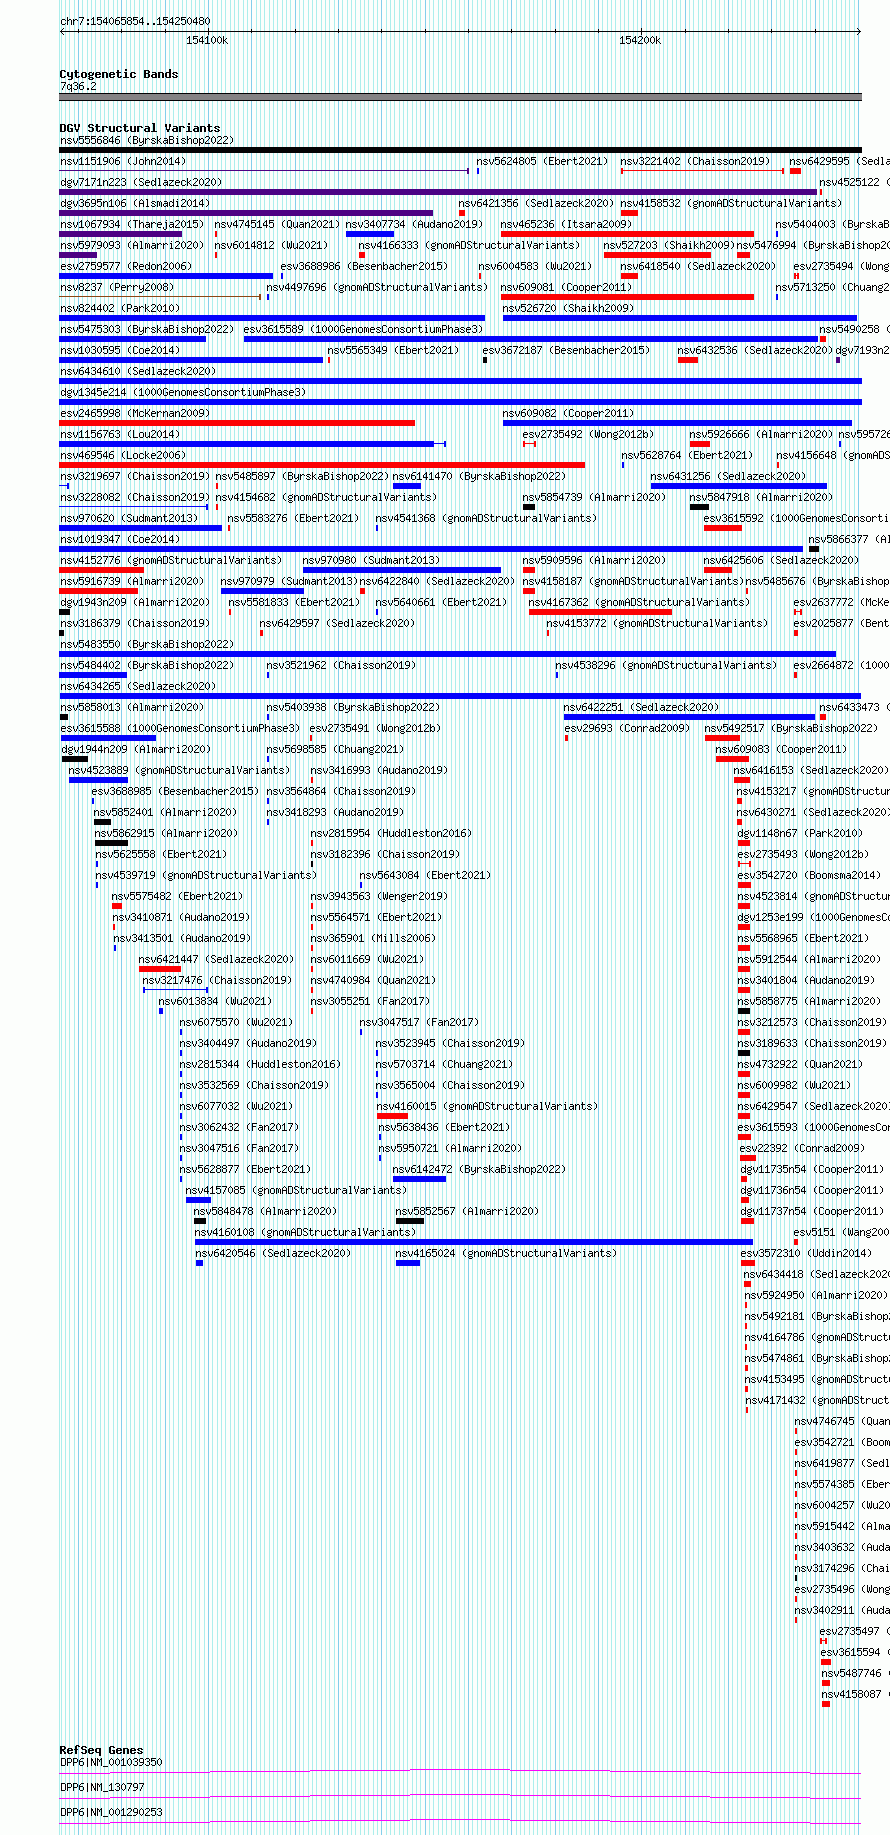Open the DPP6|NM_130797 transcript
The image size is (890, 1835).
click(102, 1787)
